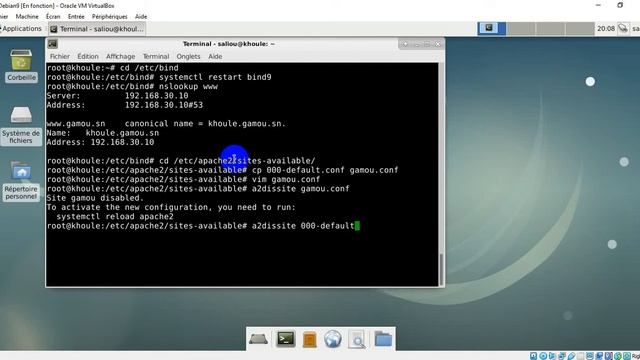Image resolution: width=640 pixels, height=360 pixels.
Task: Click the 20:08 clock in the panel
Action: pos(606,29)
